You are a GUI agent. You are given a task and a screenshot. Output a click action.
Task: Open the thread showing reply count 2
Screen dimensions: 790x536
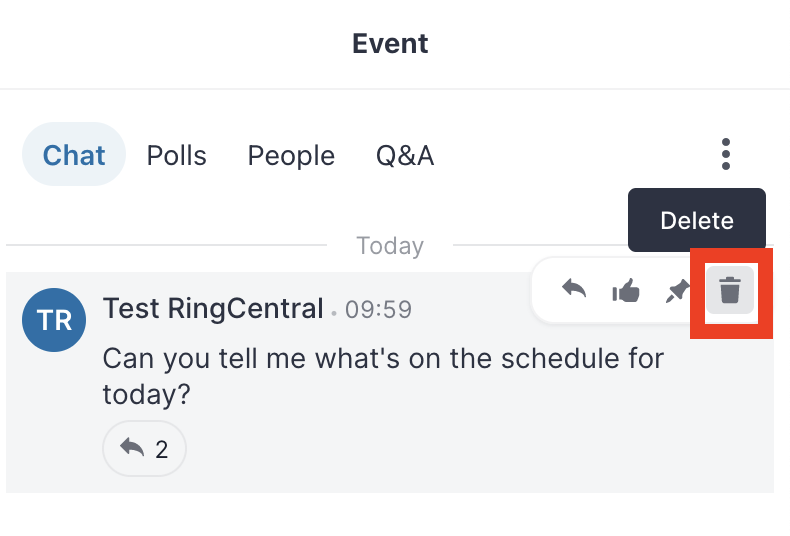(x=145, y=448)
